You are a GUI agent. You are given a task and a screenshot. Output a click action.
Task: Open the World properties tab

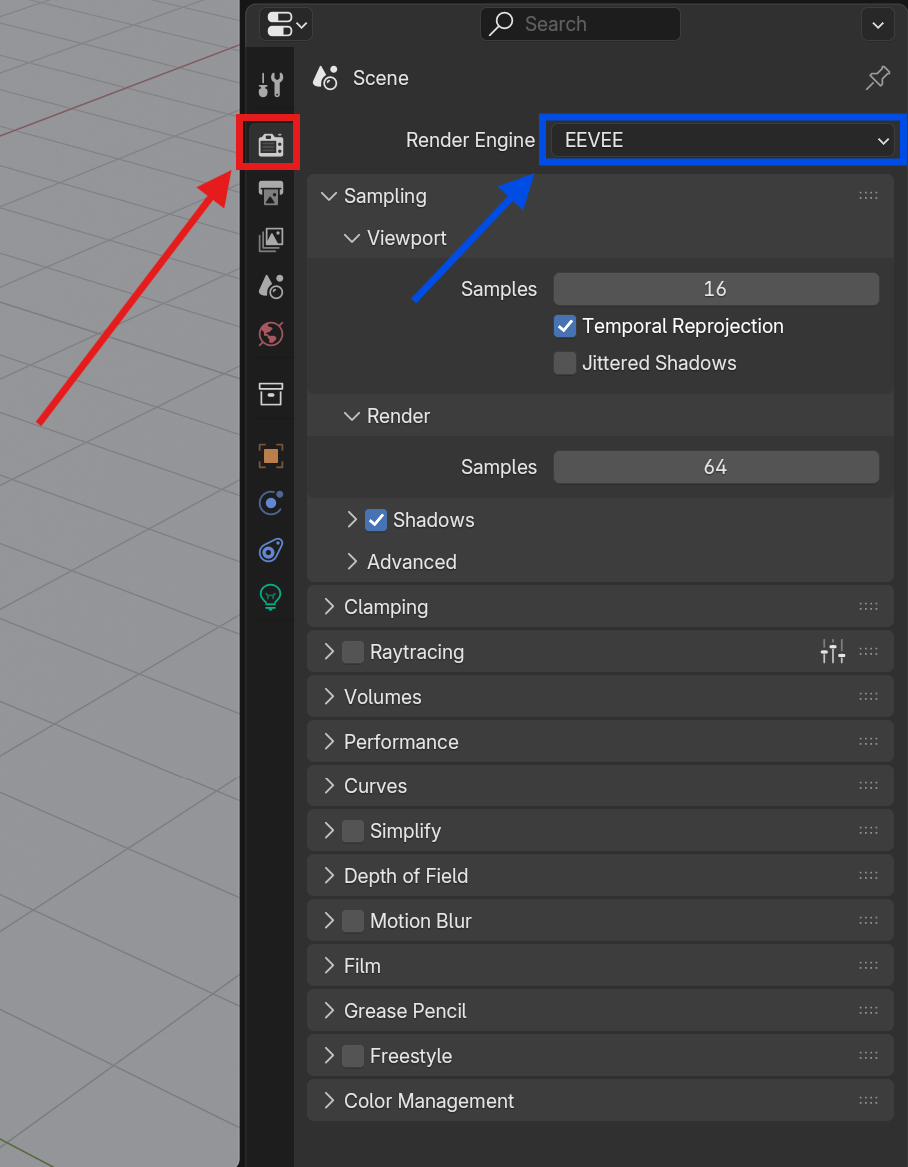pos(270,334)
